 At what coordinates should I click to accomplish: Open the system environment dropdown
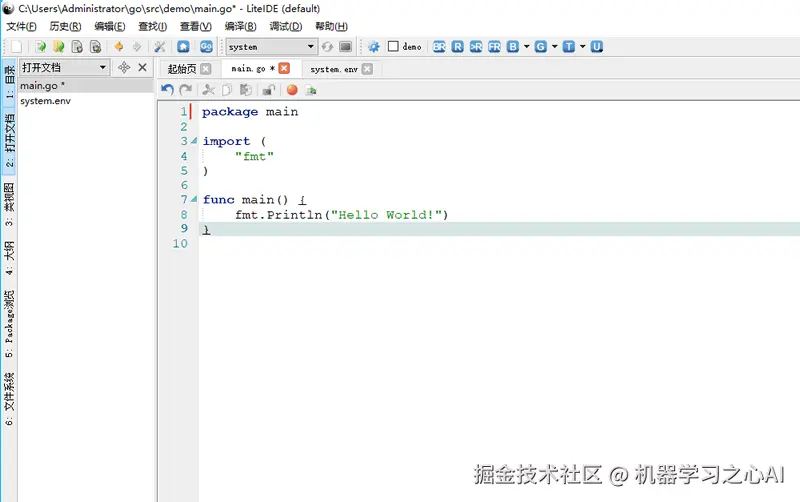(x=271, y=47)
